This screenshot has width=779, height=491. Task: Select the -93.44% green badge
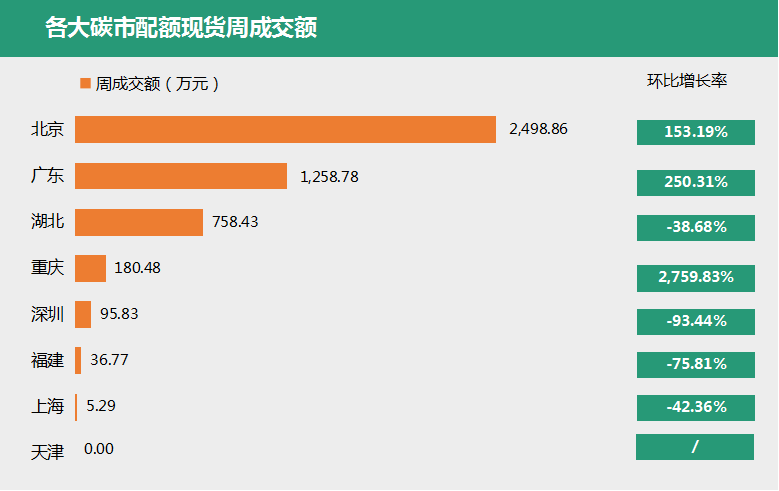click(x=696, y=322)
